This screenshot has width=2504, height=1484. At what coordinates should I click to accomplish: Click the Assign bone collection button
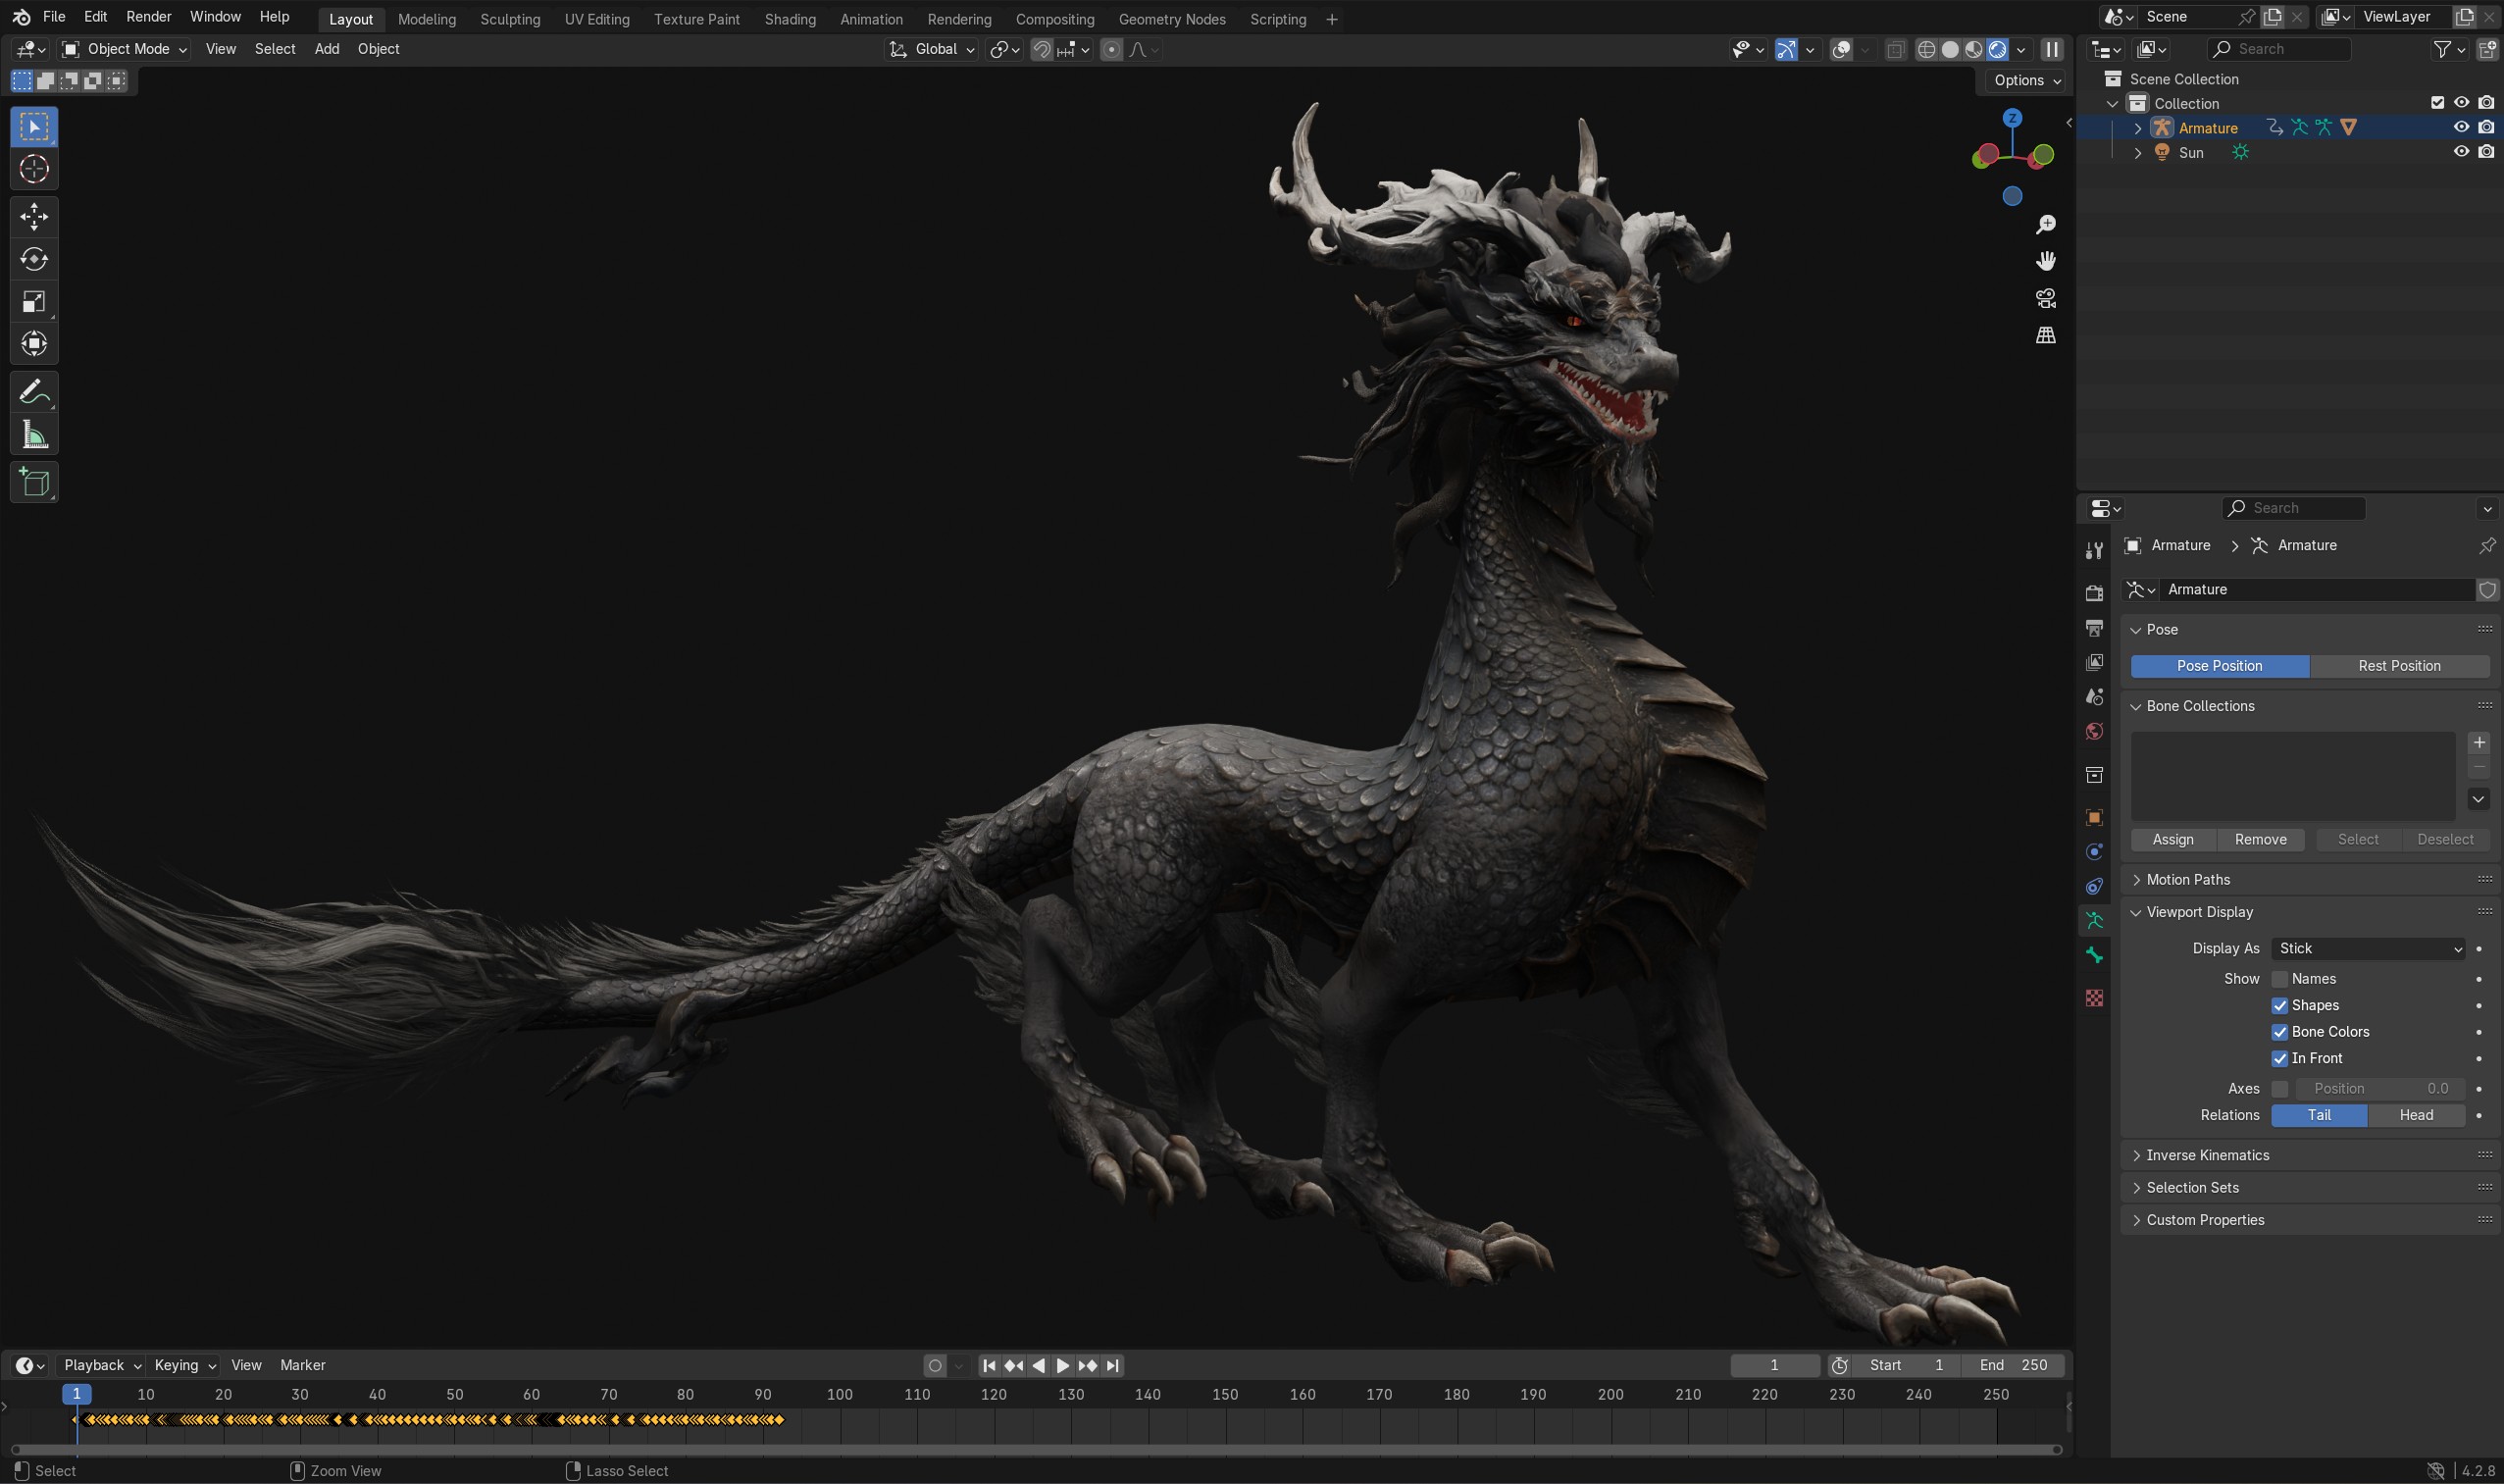tap(2172, 839)
